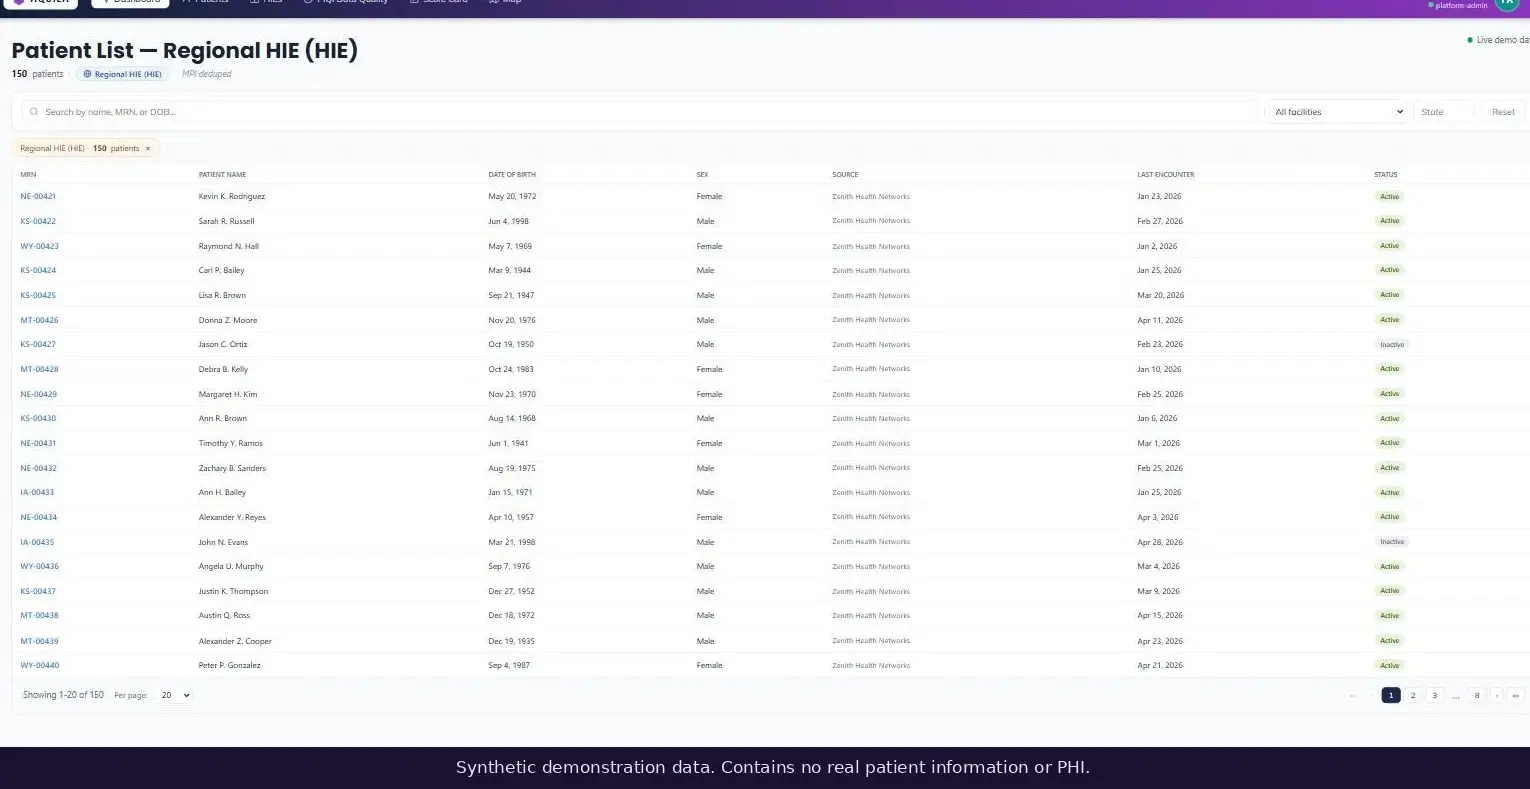Screen dimensions: 1530x789
Task: Sort by the Last Encounter column header
Action: 1165,175
